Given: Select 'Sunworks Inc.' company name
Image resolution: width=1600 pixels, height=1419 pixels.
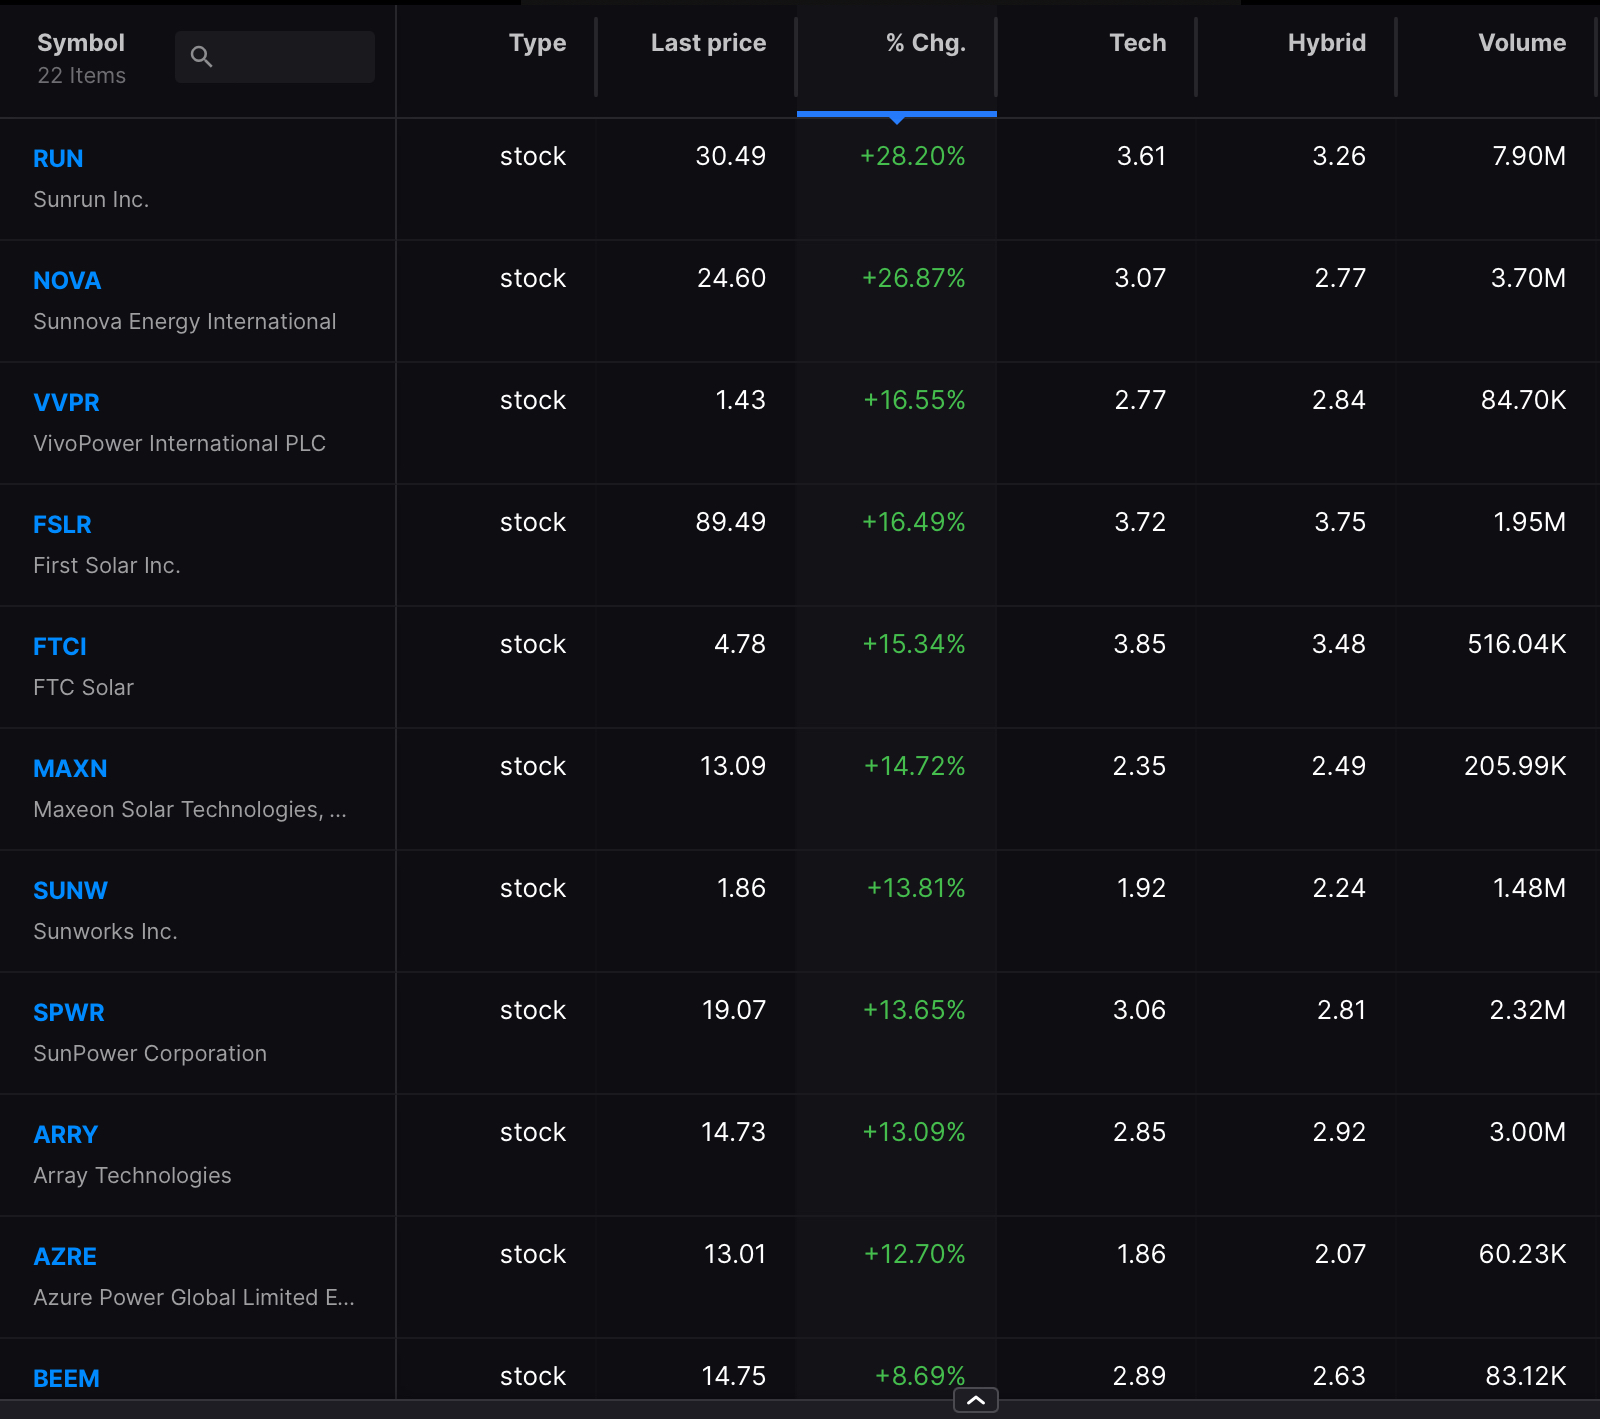Looking at the screenshot, I should pos(105,932).
